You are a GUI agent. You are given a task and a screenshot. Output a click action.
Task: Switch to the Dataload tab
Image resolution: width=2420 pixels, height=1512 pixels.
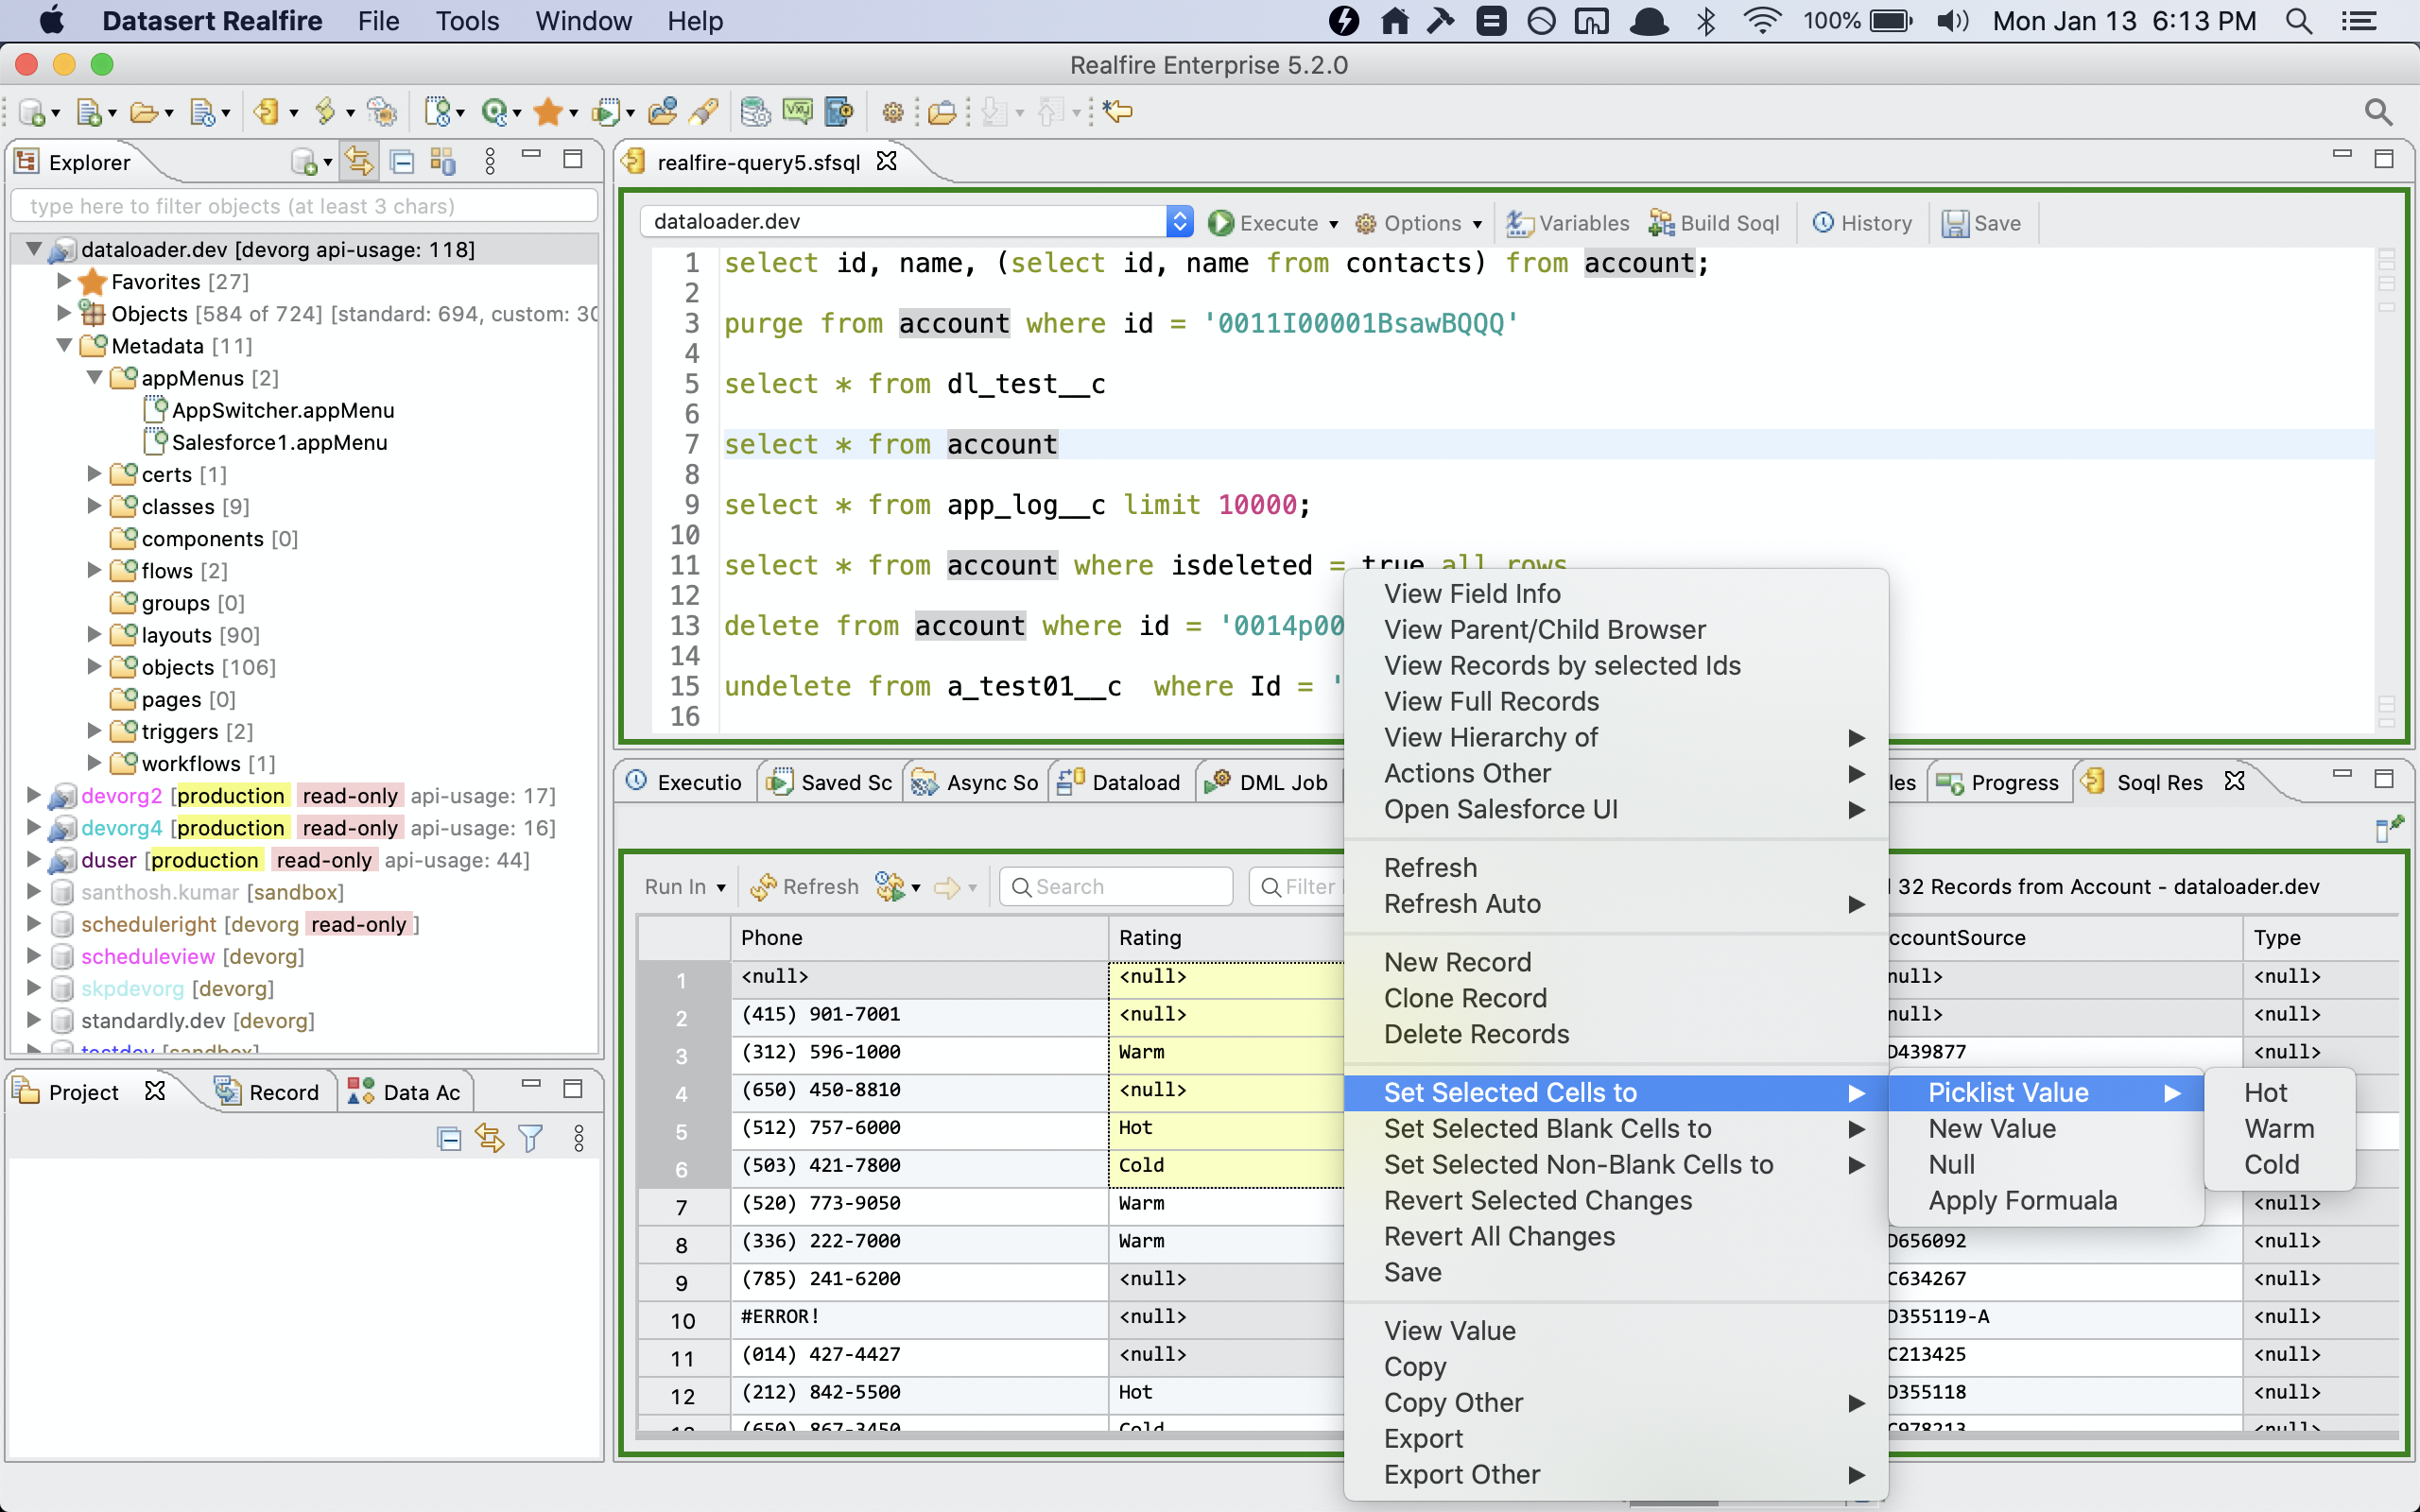1119,782
